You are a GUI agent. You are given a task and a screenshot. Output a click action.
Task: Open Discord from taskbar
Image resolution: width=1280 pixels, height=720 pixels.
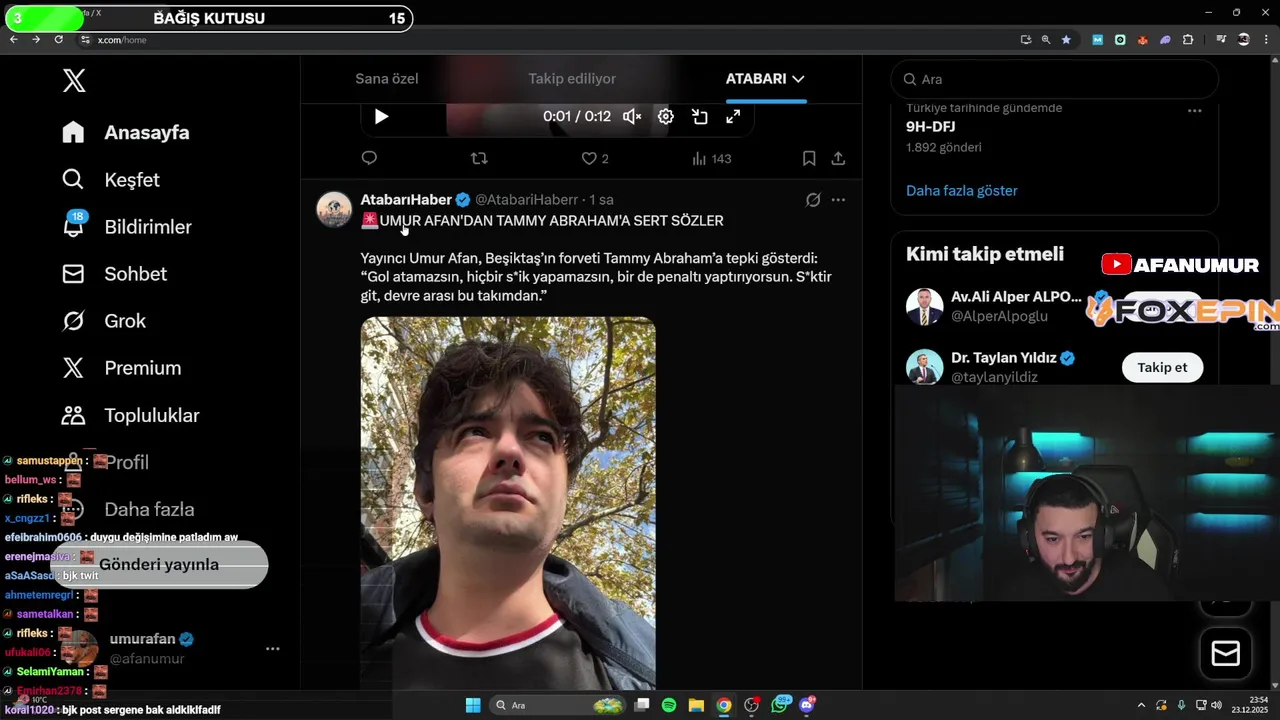(x=807, y=705)
